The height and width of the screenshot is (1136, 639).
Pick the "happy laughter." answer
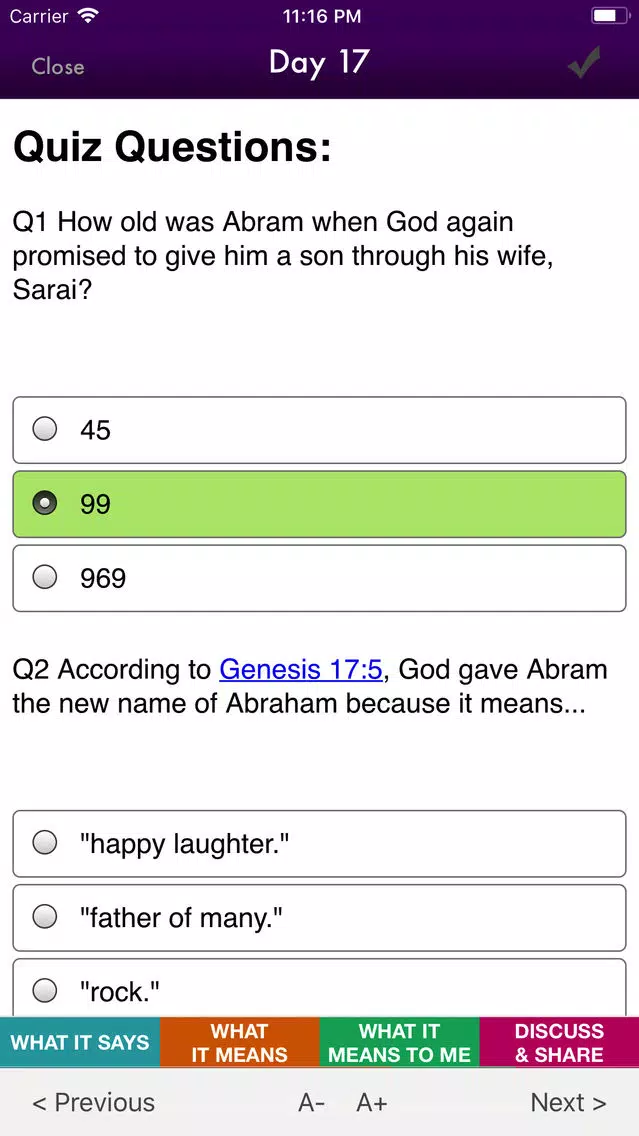point(320,843)
